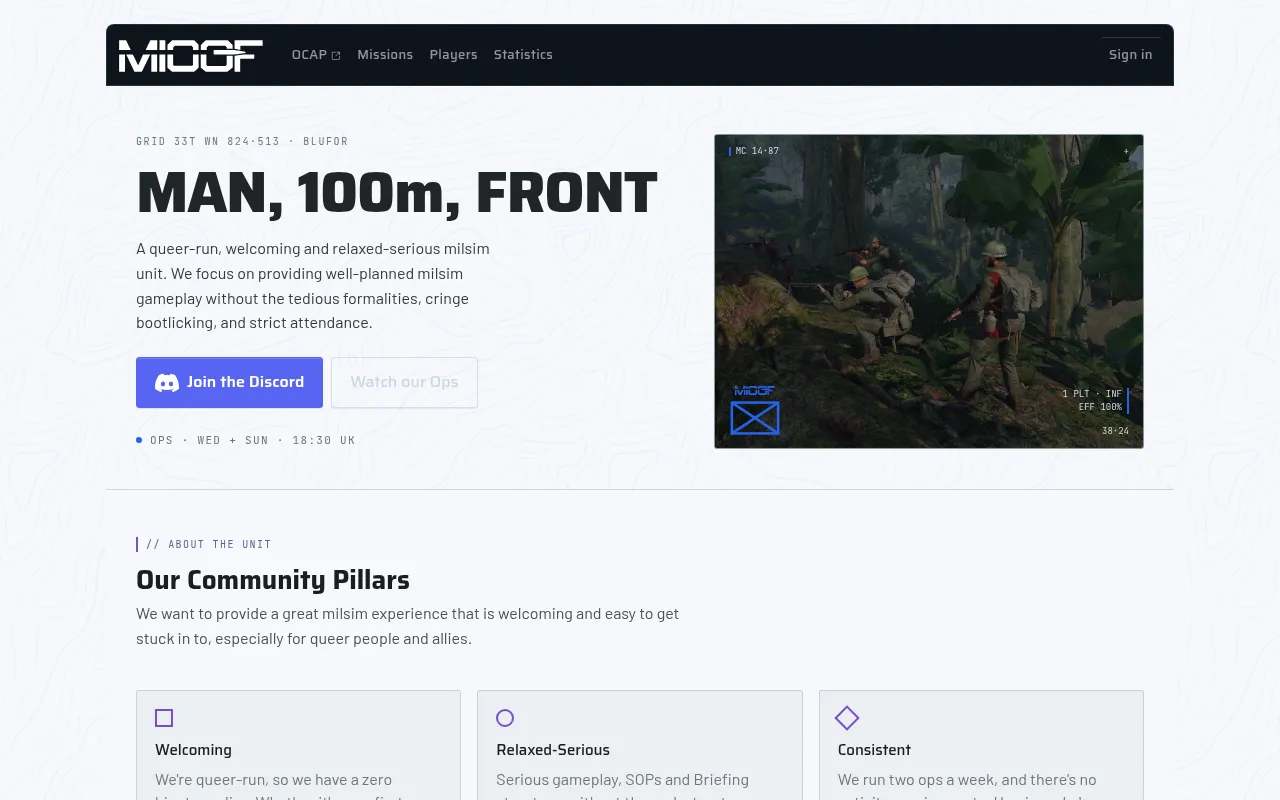
Task: Click the Discord logo icon
Action: coord(167,383)
